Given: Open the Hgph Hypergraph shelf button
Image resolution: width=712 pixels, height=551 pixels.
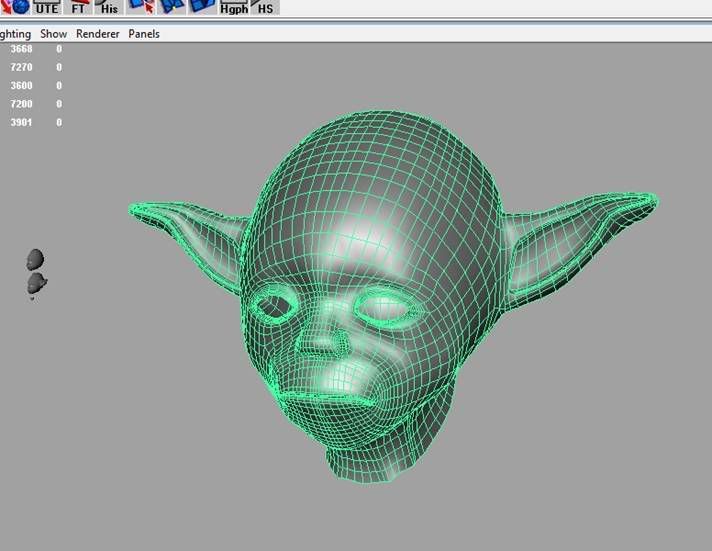Looking at the screenshot, I should [x=234, y=7].
